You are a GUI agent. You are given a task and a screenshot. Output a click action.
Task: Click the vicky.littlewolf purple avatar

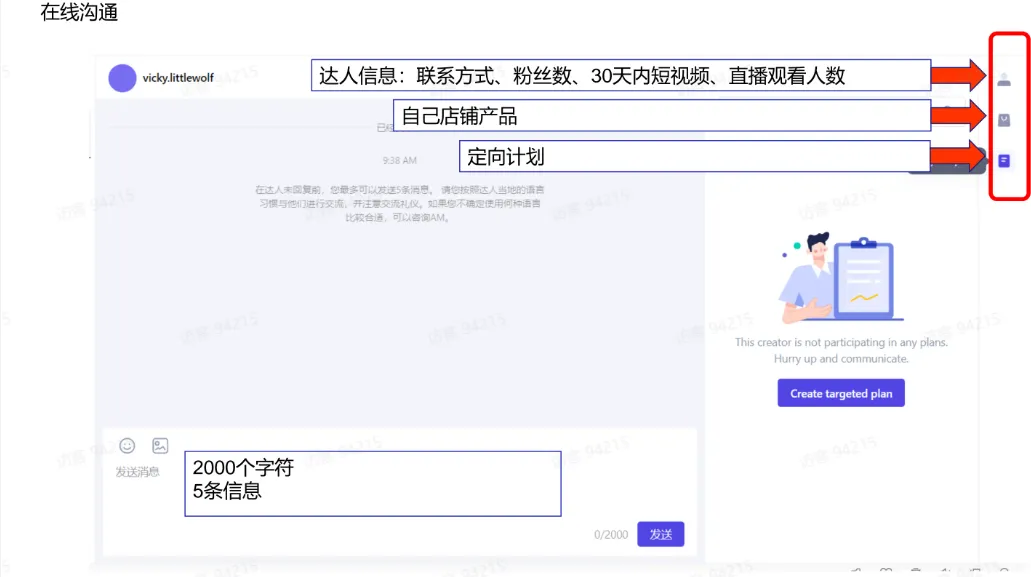click(x=122, y=78)
